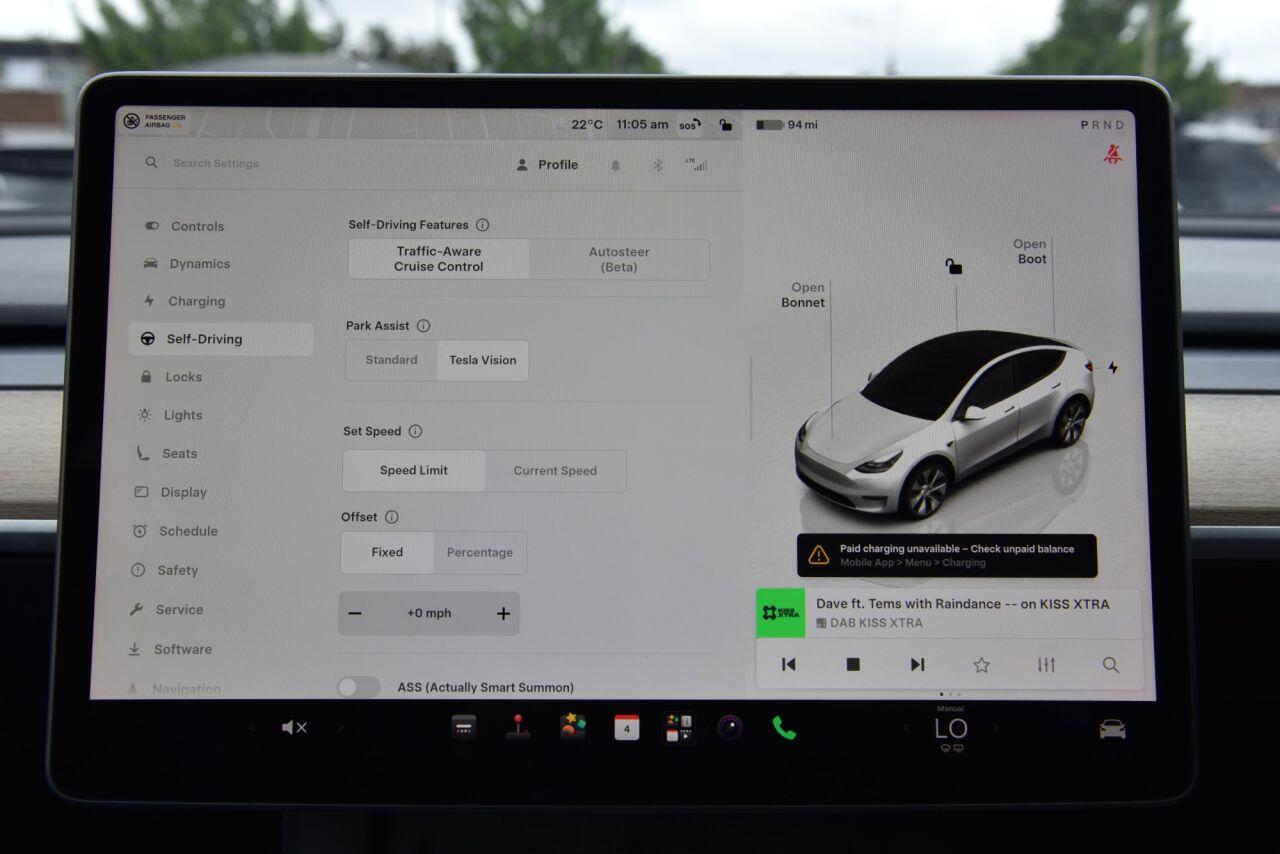Open Safety settings
Screen dimensions: 1280x854
tap(165, 570)
